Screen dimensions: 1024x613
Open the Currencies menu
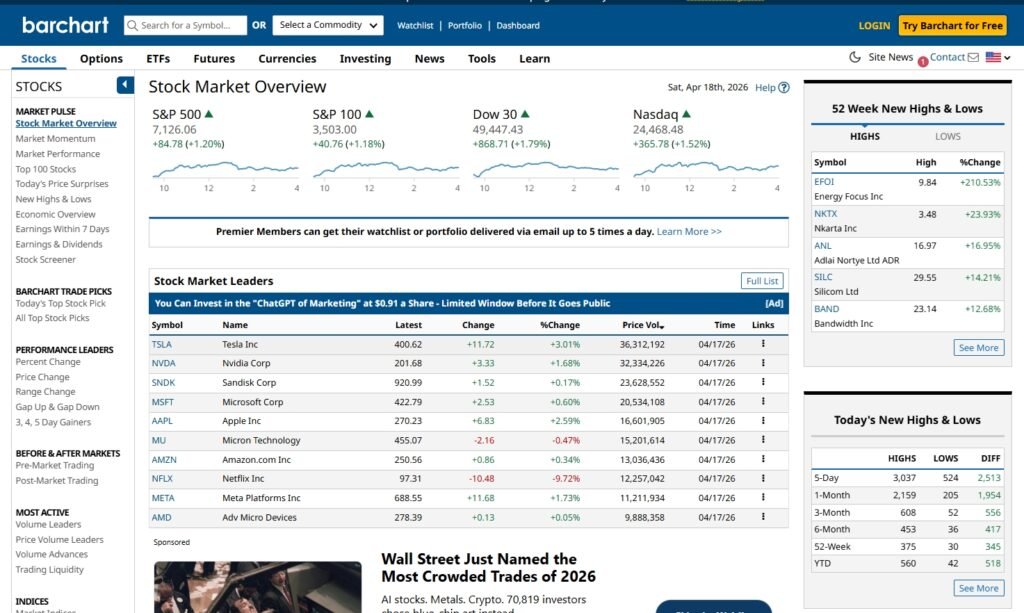[x=287, y=58]
